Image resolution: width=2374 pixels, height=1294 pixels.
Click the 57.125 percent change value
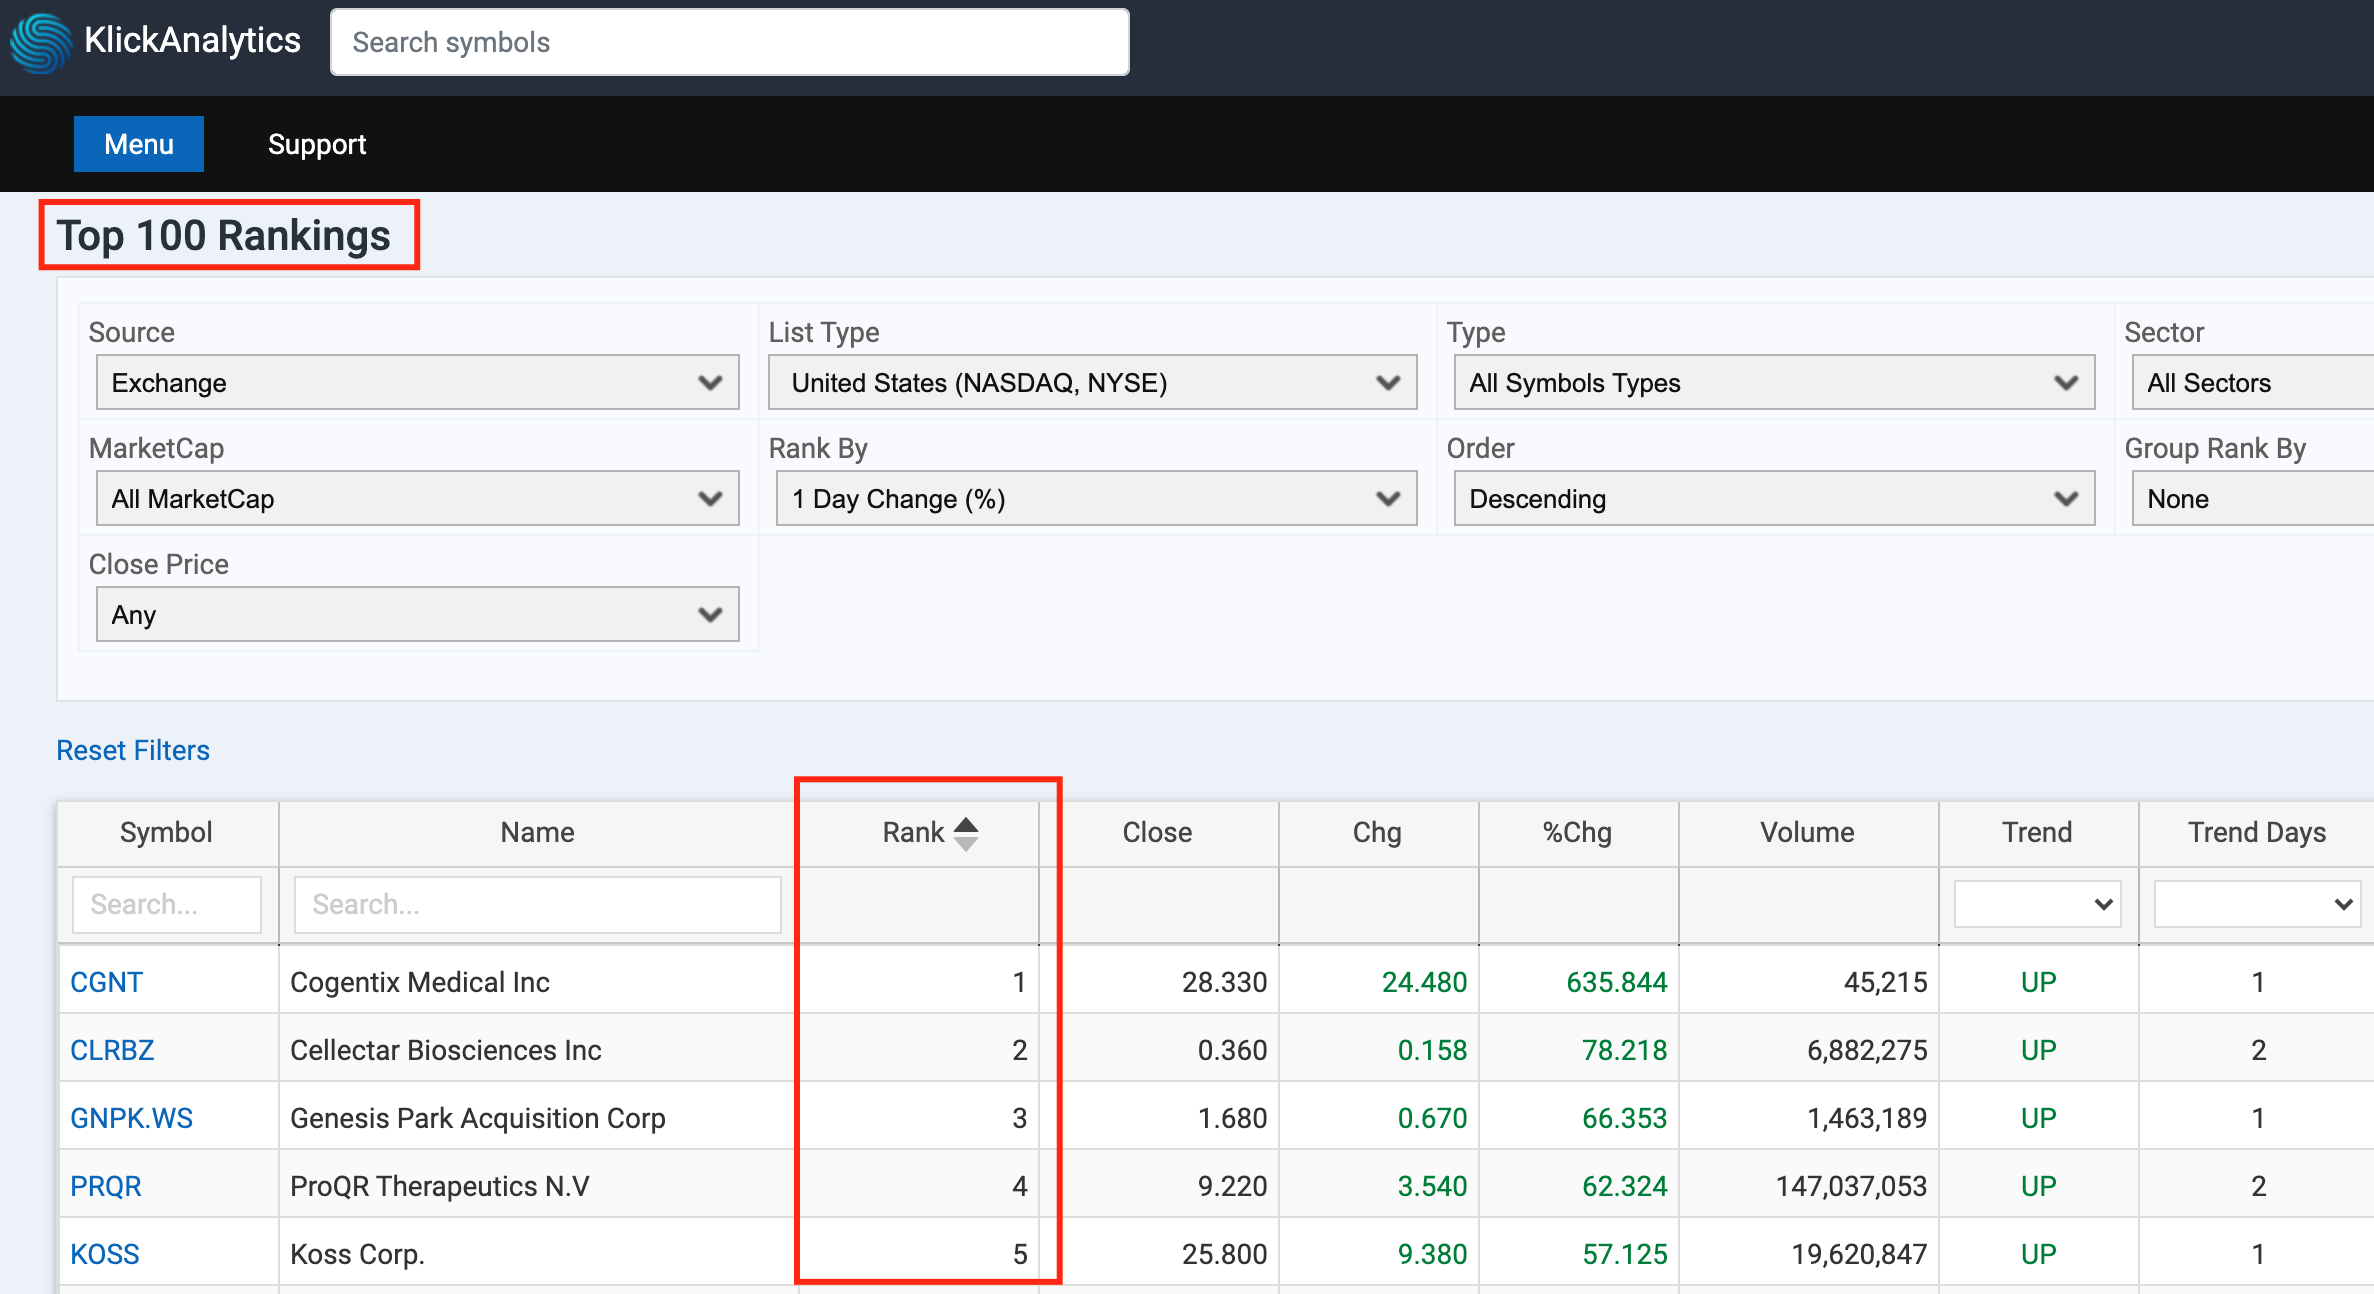point(1625,1254)
